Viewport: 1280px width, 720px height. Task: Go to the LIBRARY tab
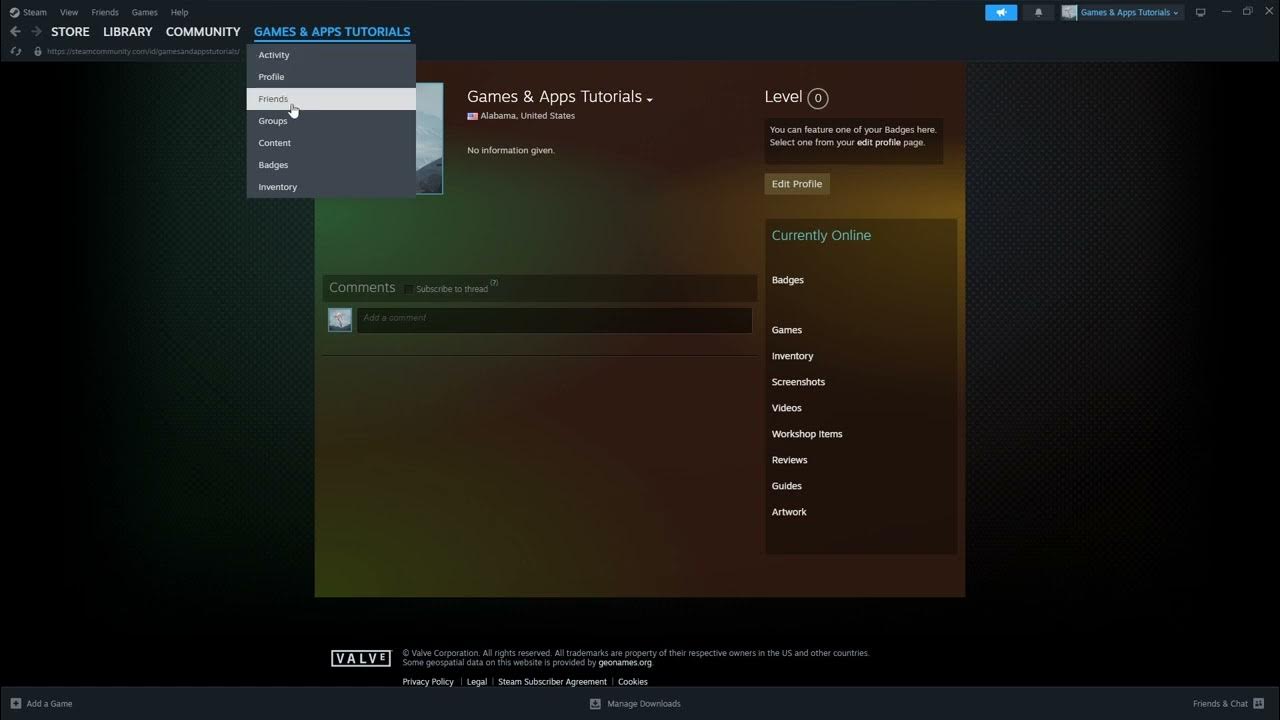pos(128,32)
